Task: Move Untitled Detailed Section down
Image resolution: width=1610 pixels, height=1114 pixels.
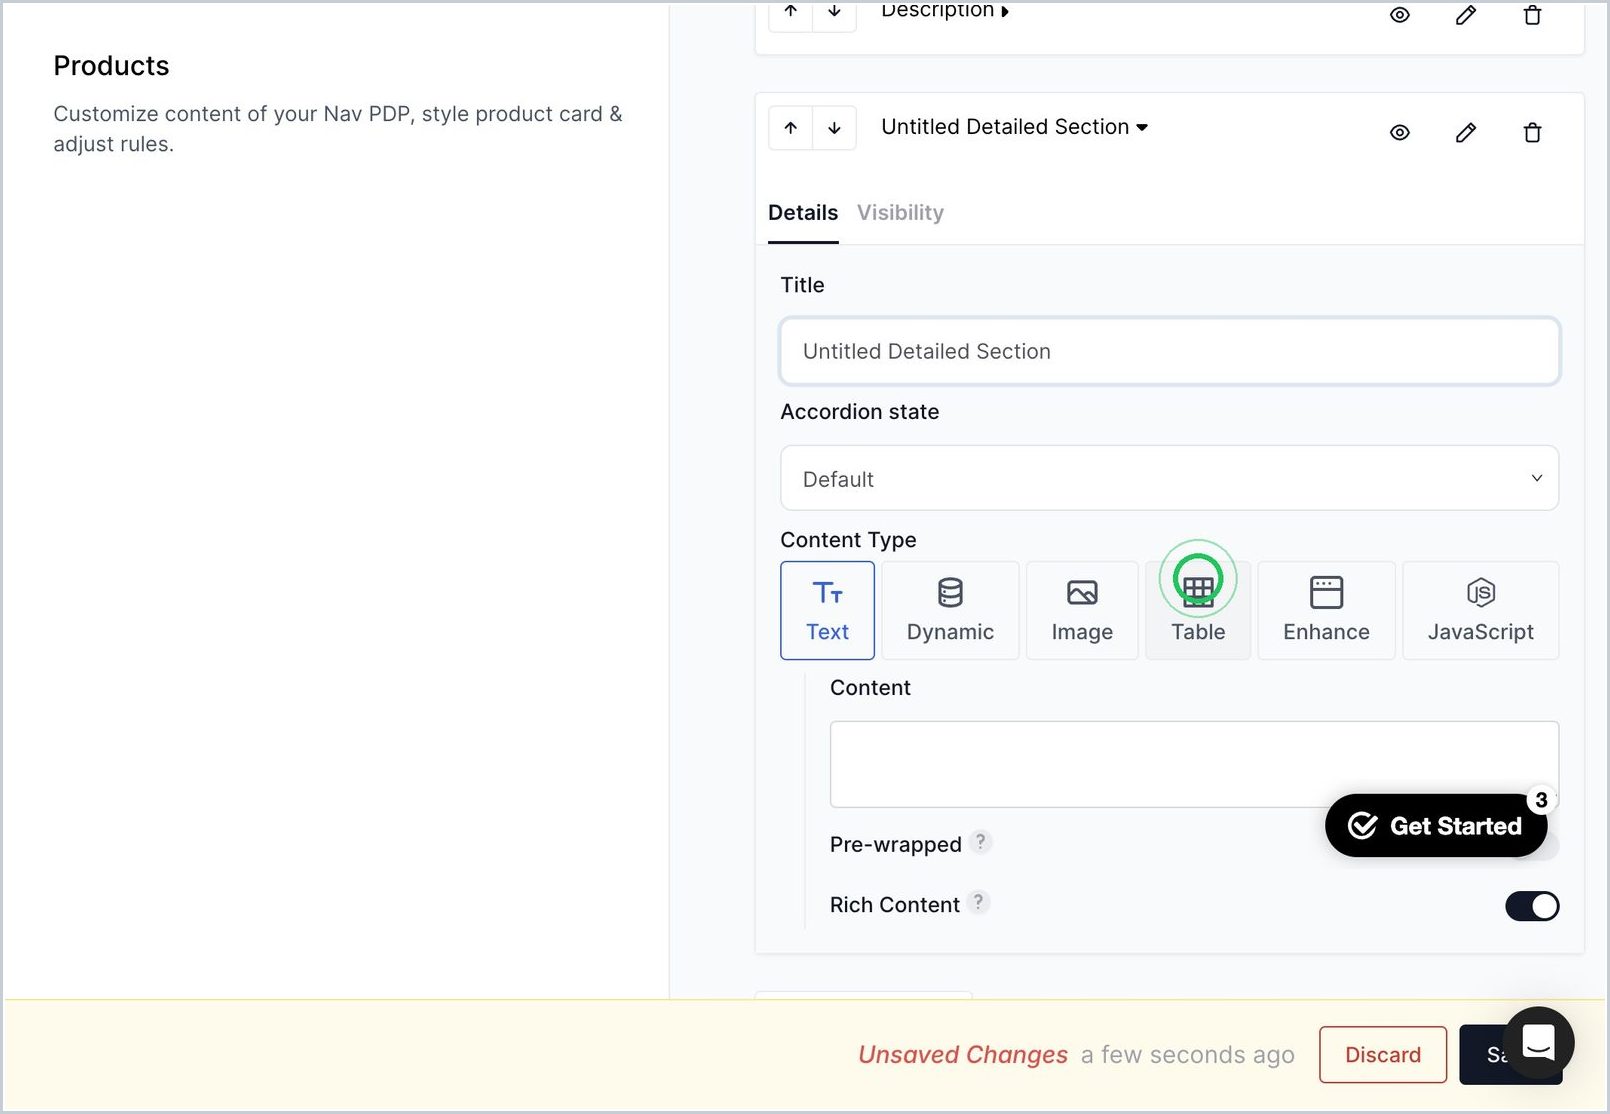Action: [x=835, y=128]
